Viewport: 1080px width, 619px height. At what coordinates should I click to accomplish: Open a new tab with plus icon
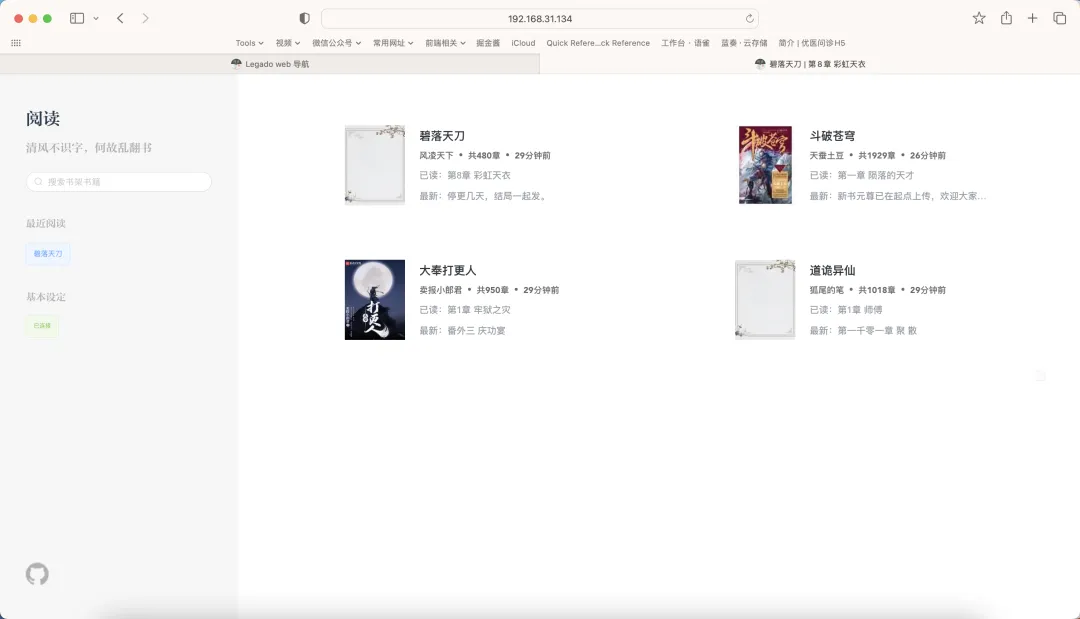point(1032,19)
